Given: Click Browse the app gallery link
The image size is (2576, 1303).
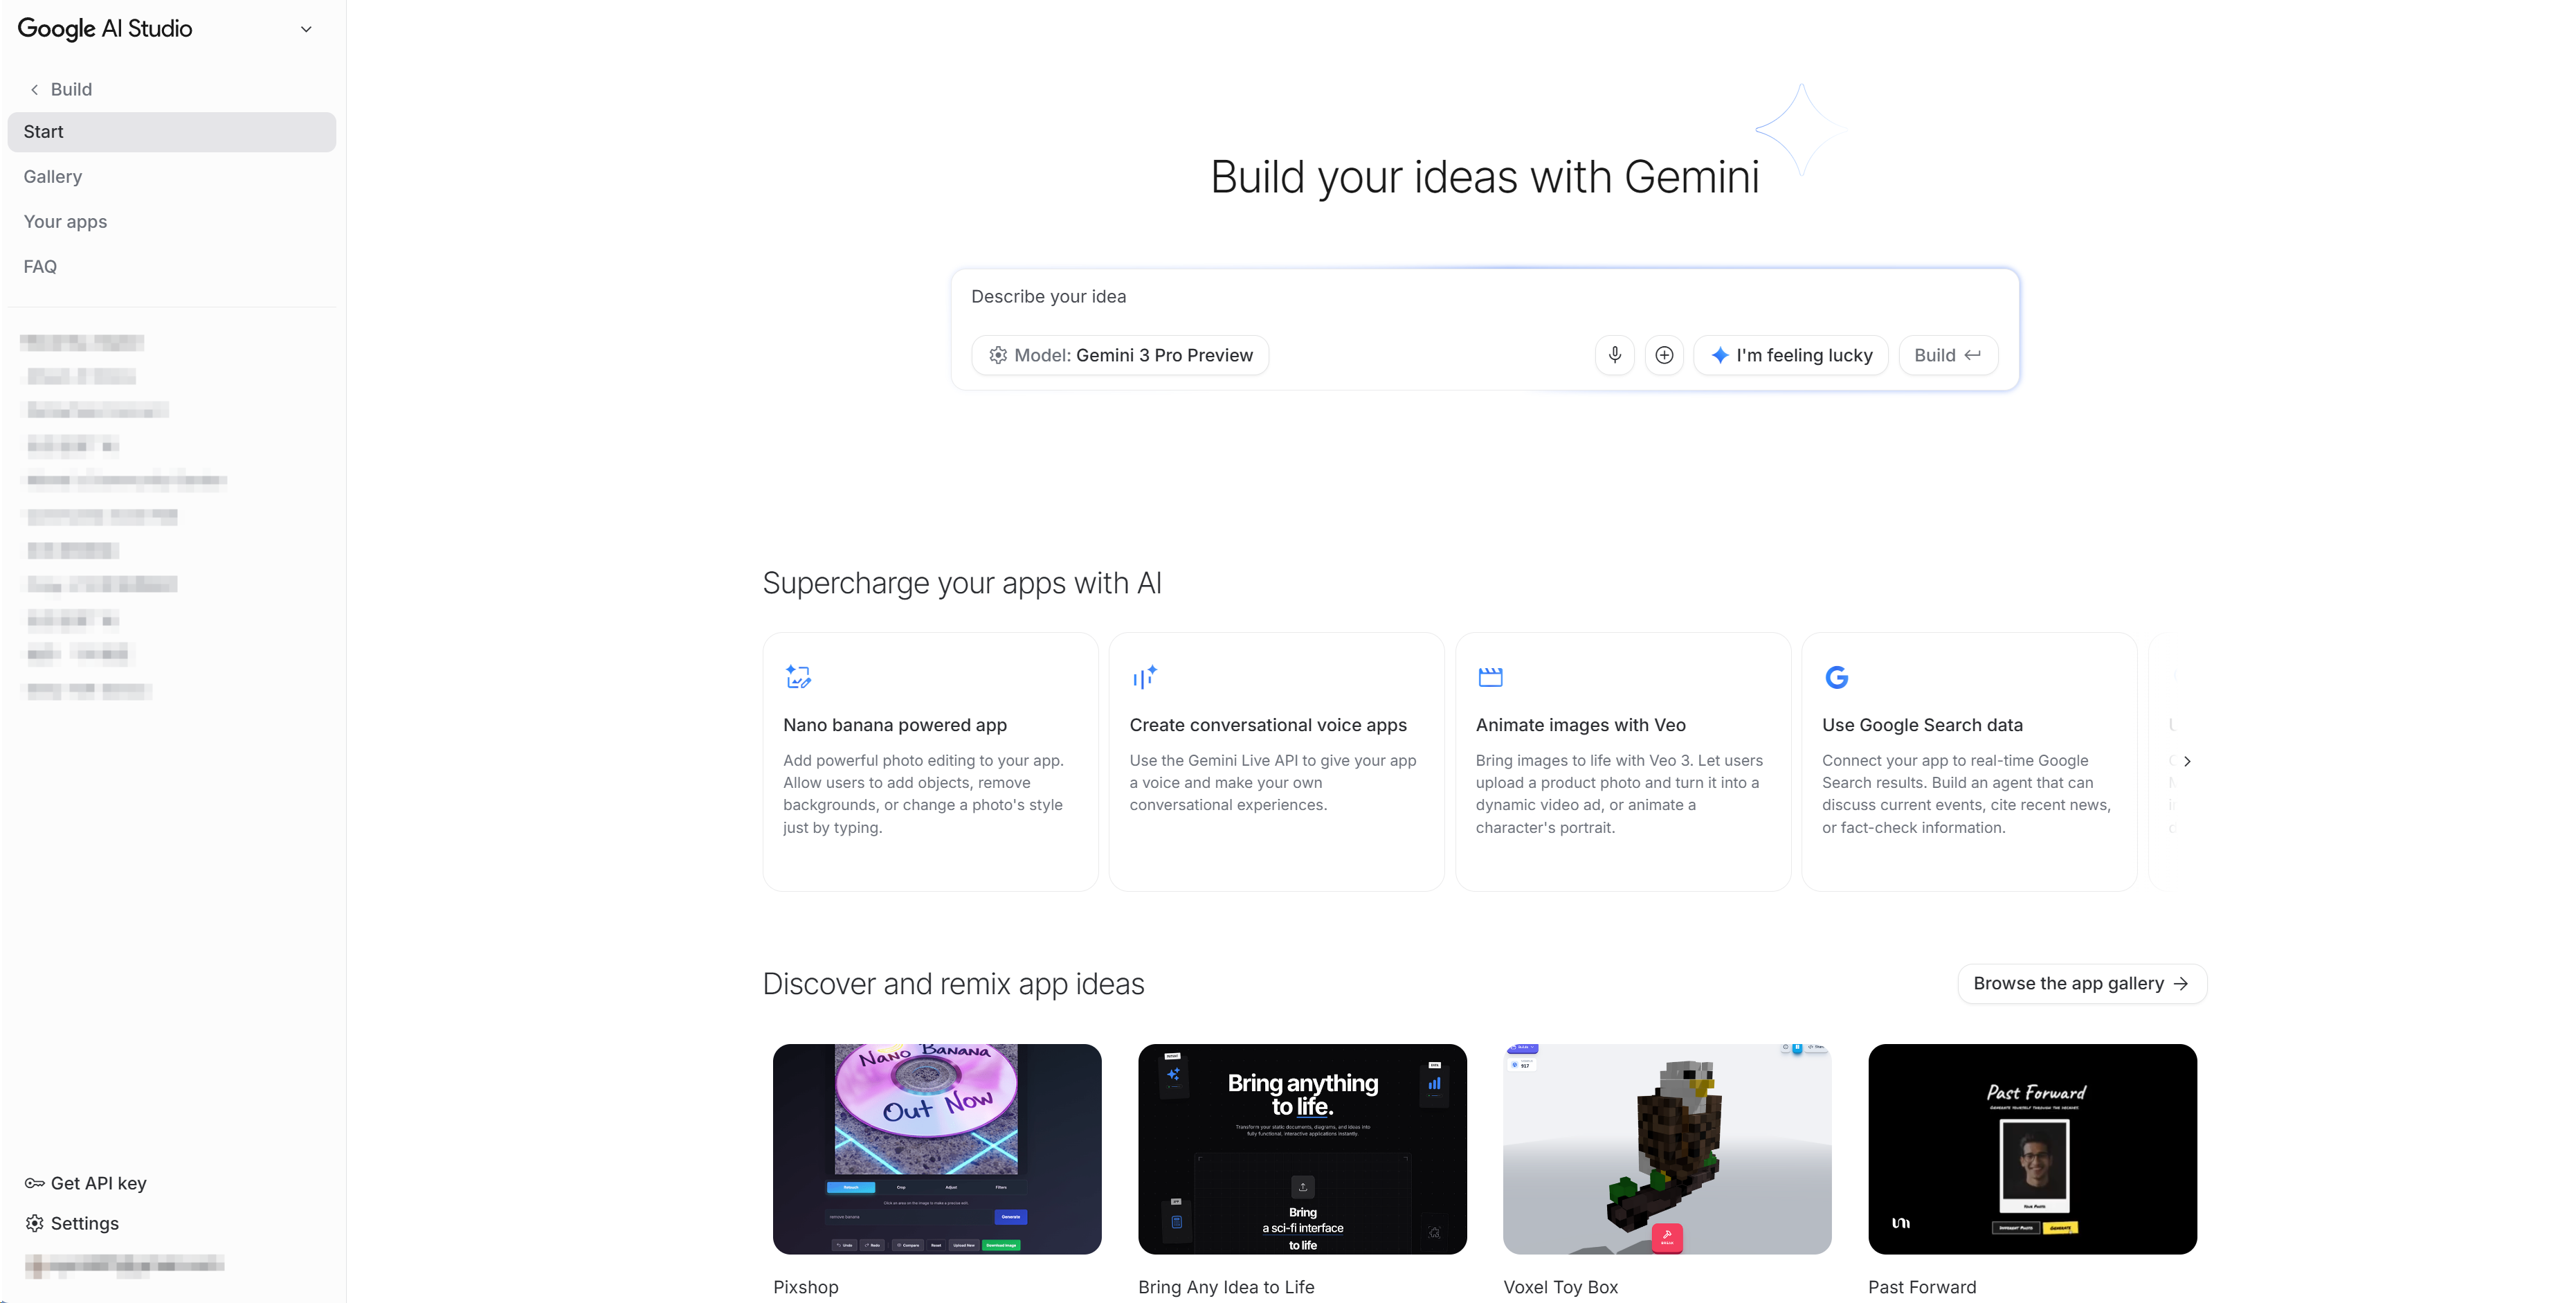Looking at the screenshot, I should tap(2081, 984).
